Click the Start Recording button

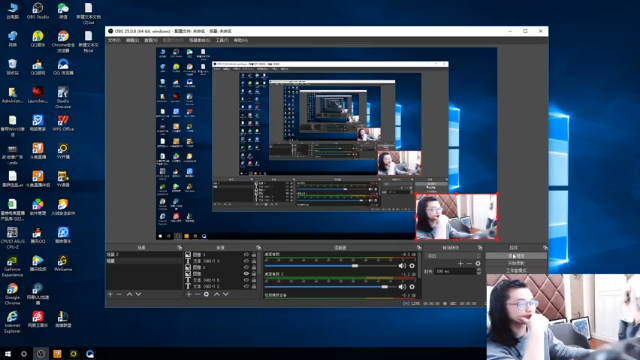(516, 263)
